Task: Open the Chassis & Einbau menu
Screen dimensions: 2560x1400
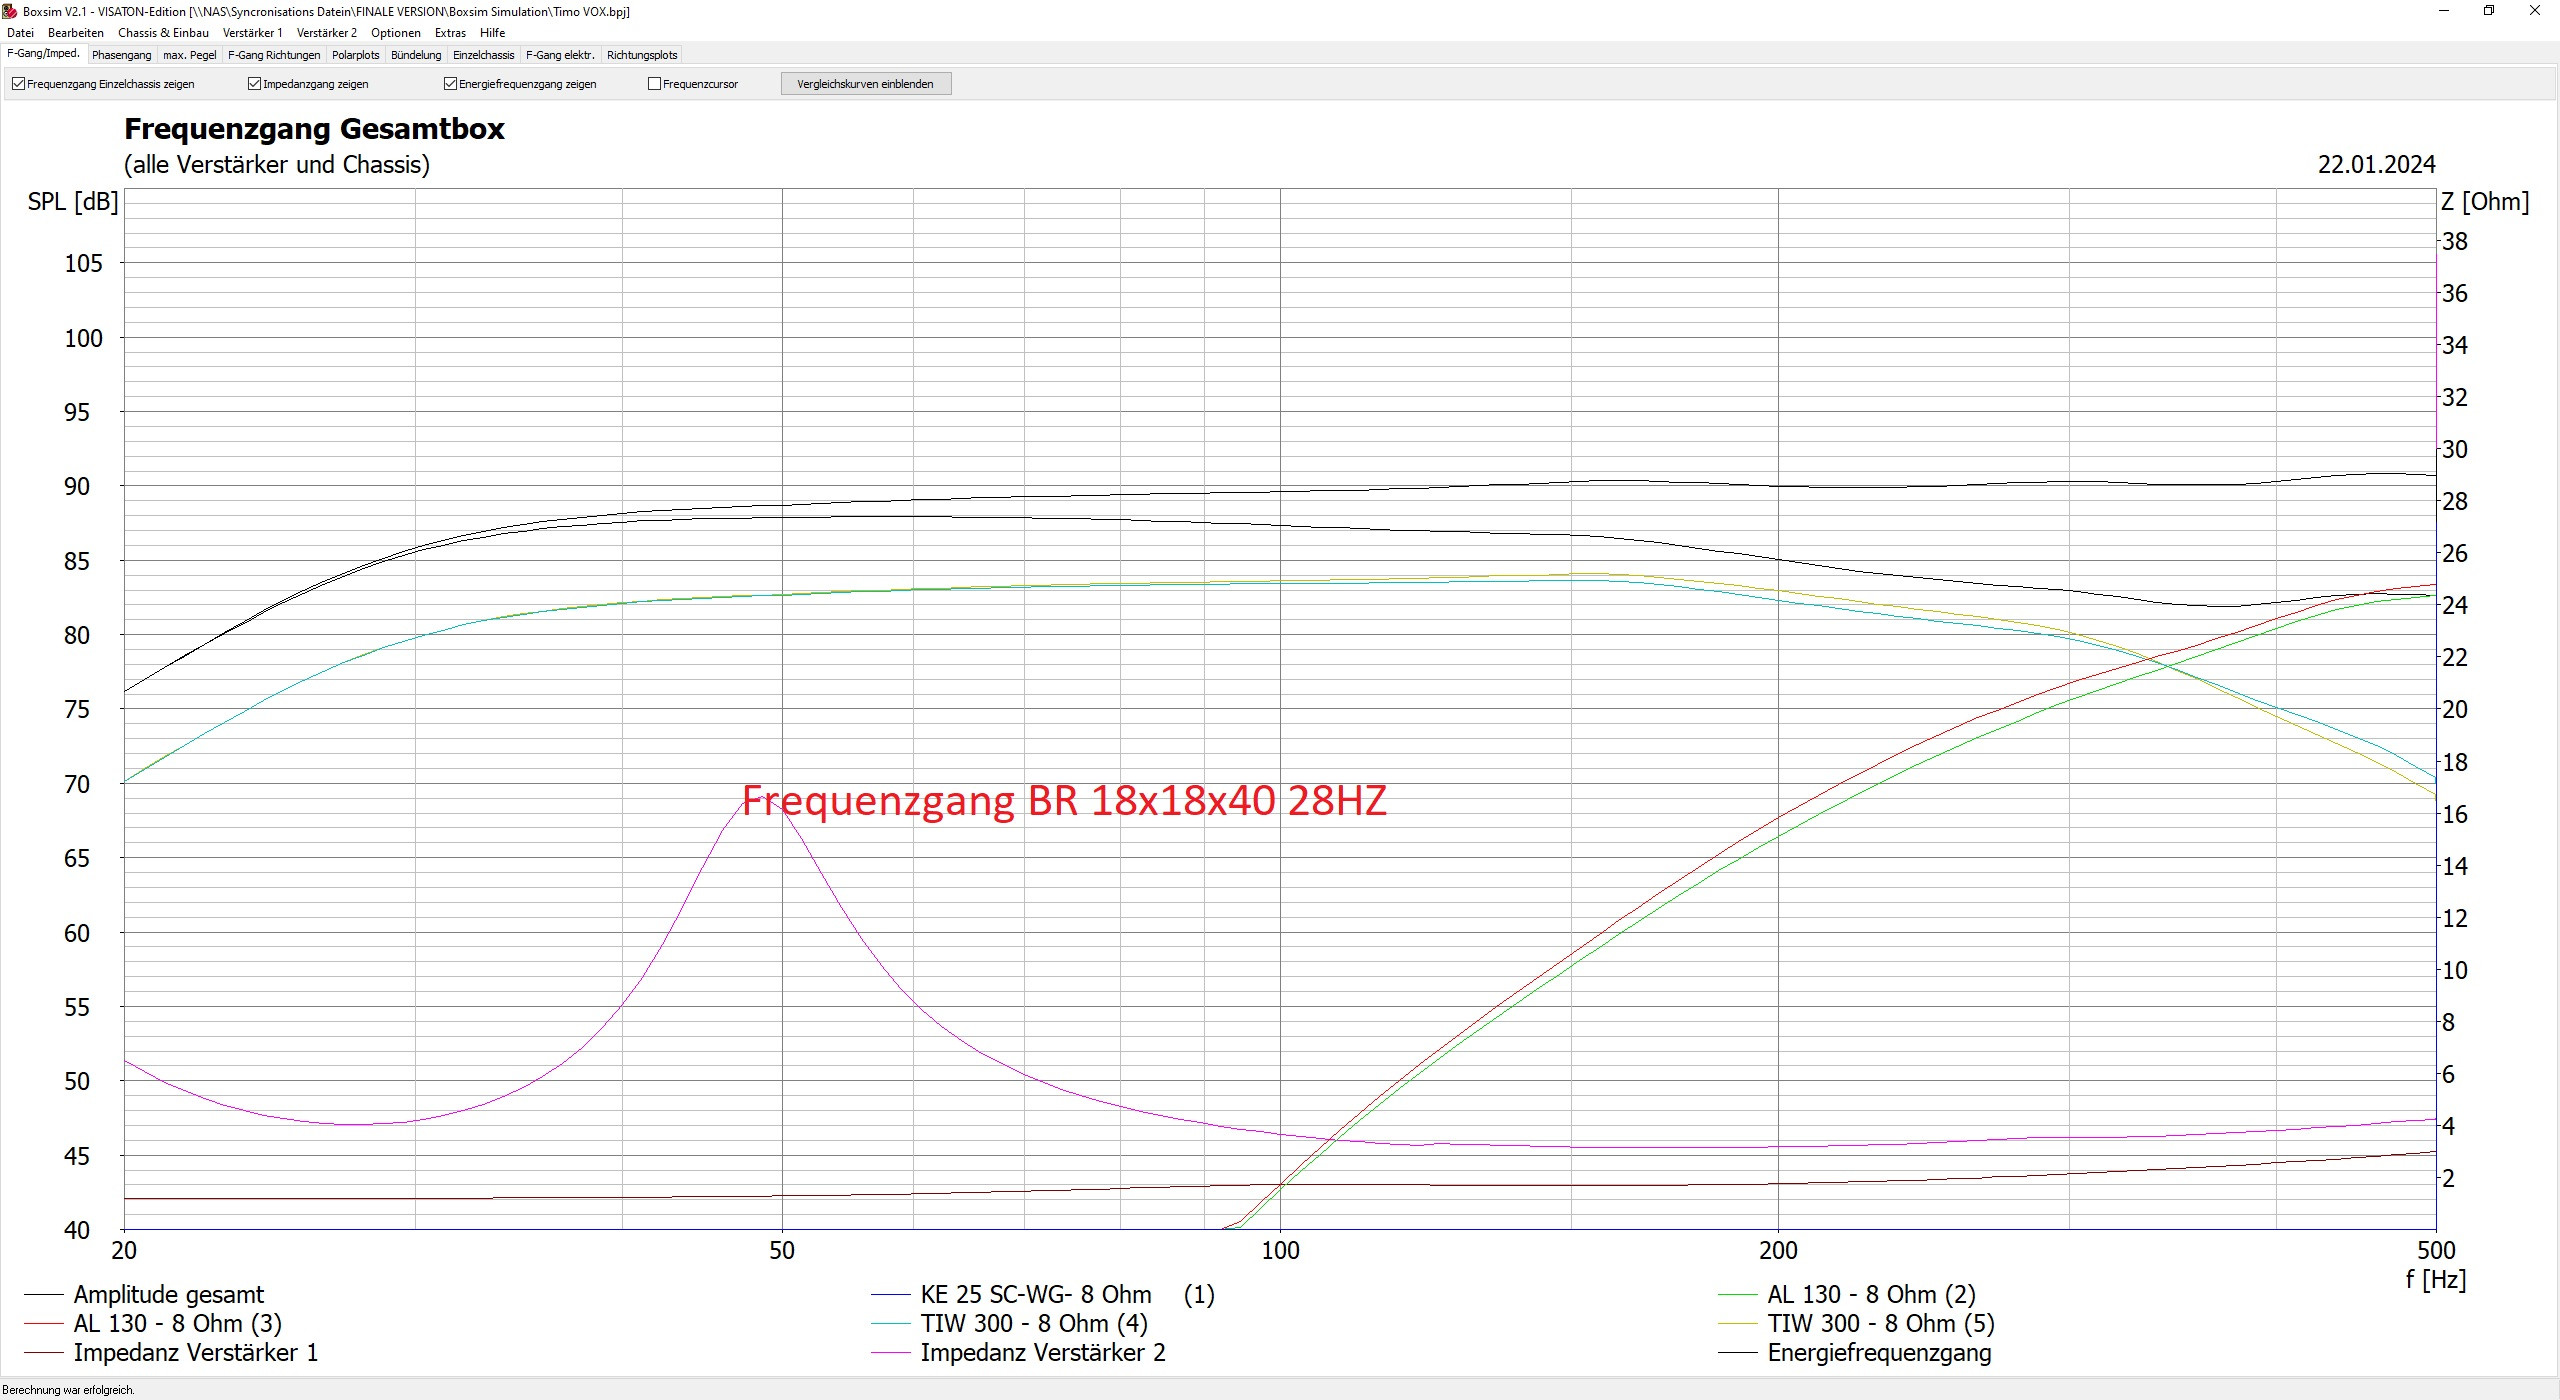Action: (163, 33)
